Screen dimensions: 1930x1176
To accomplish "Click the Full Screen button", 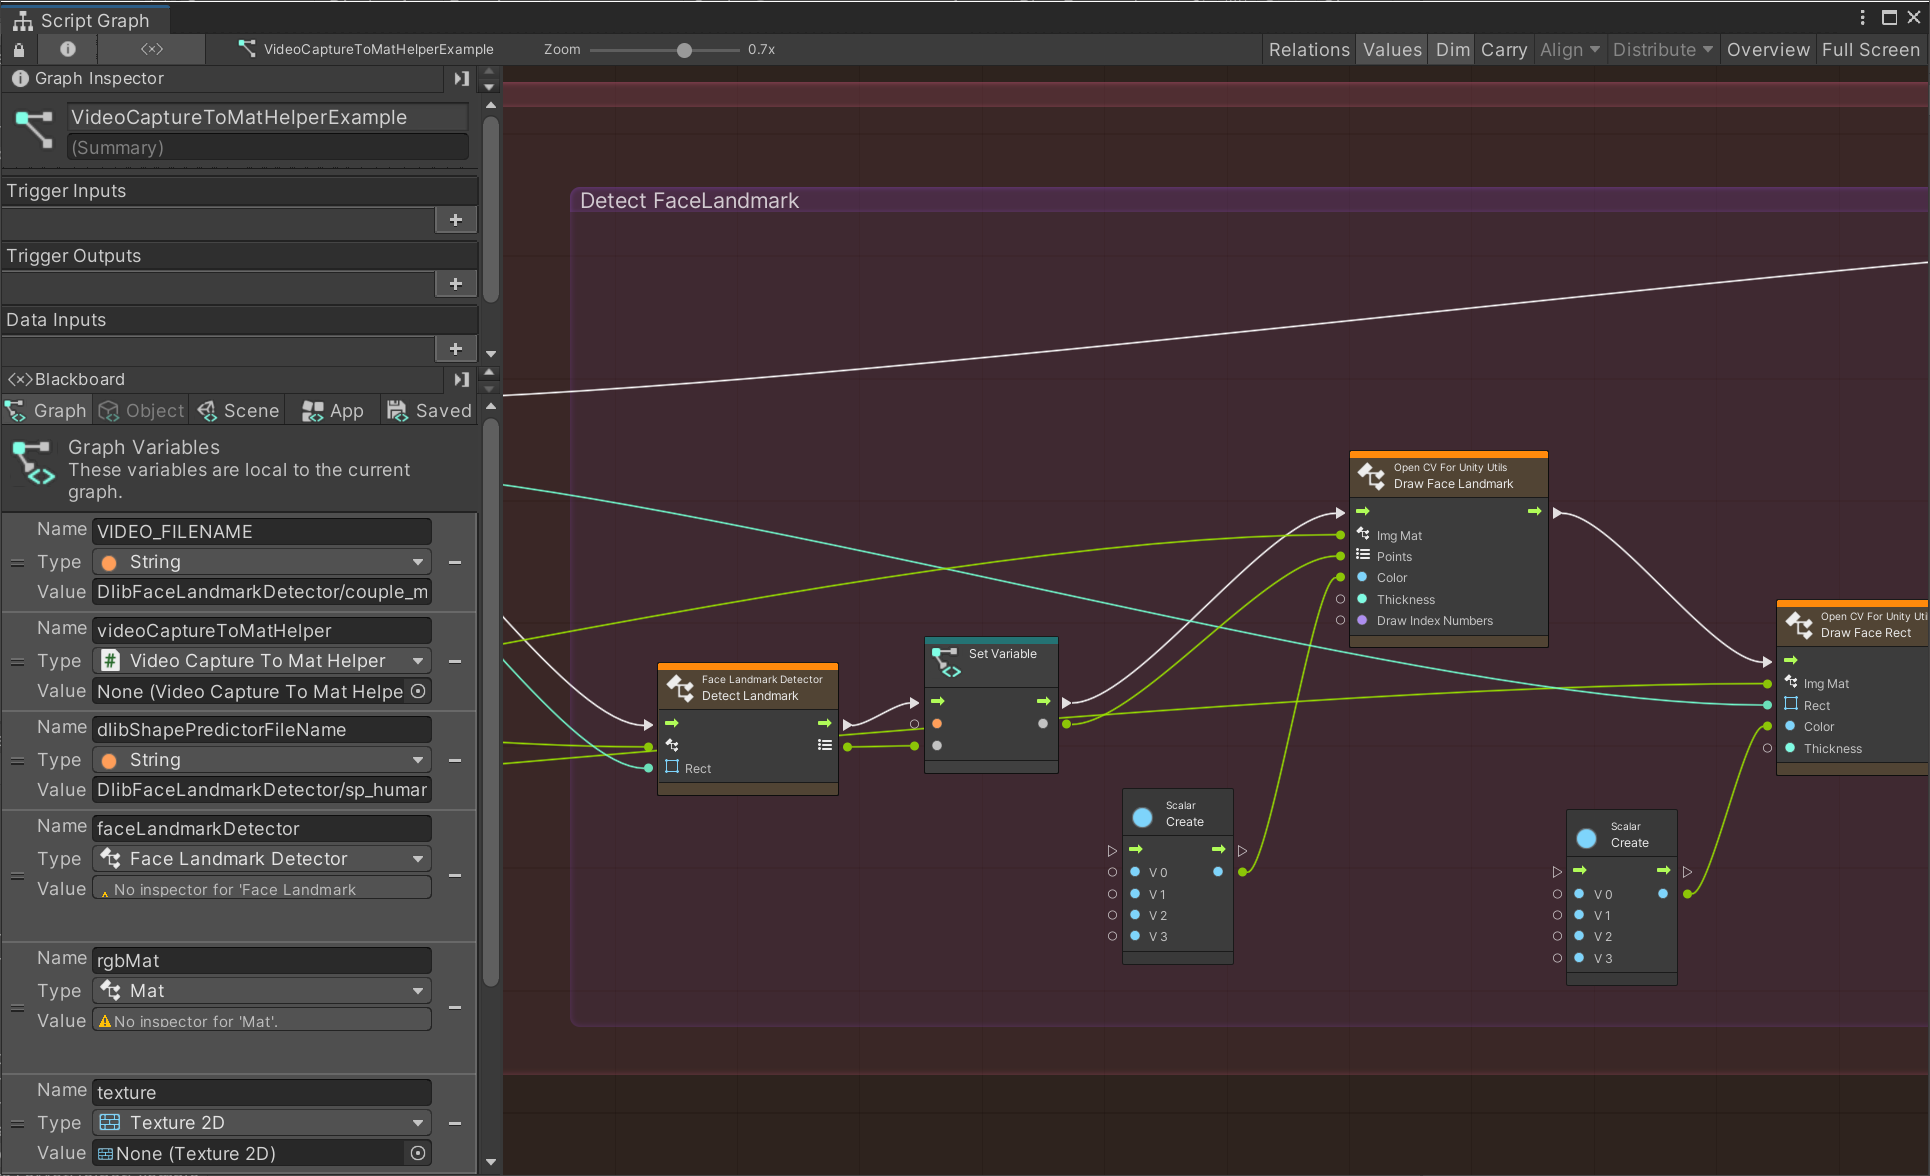I will coord(1869,49).
